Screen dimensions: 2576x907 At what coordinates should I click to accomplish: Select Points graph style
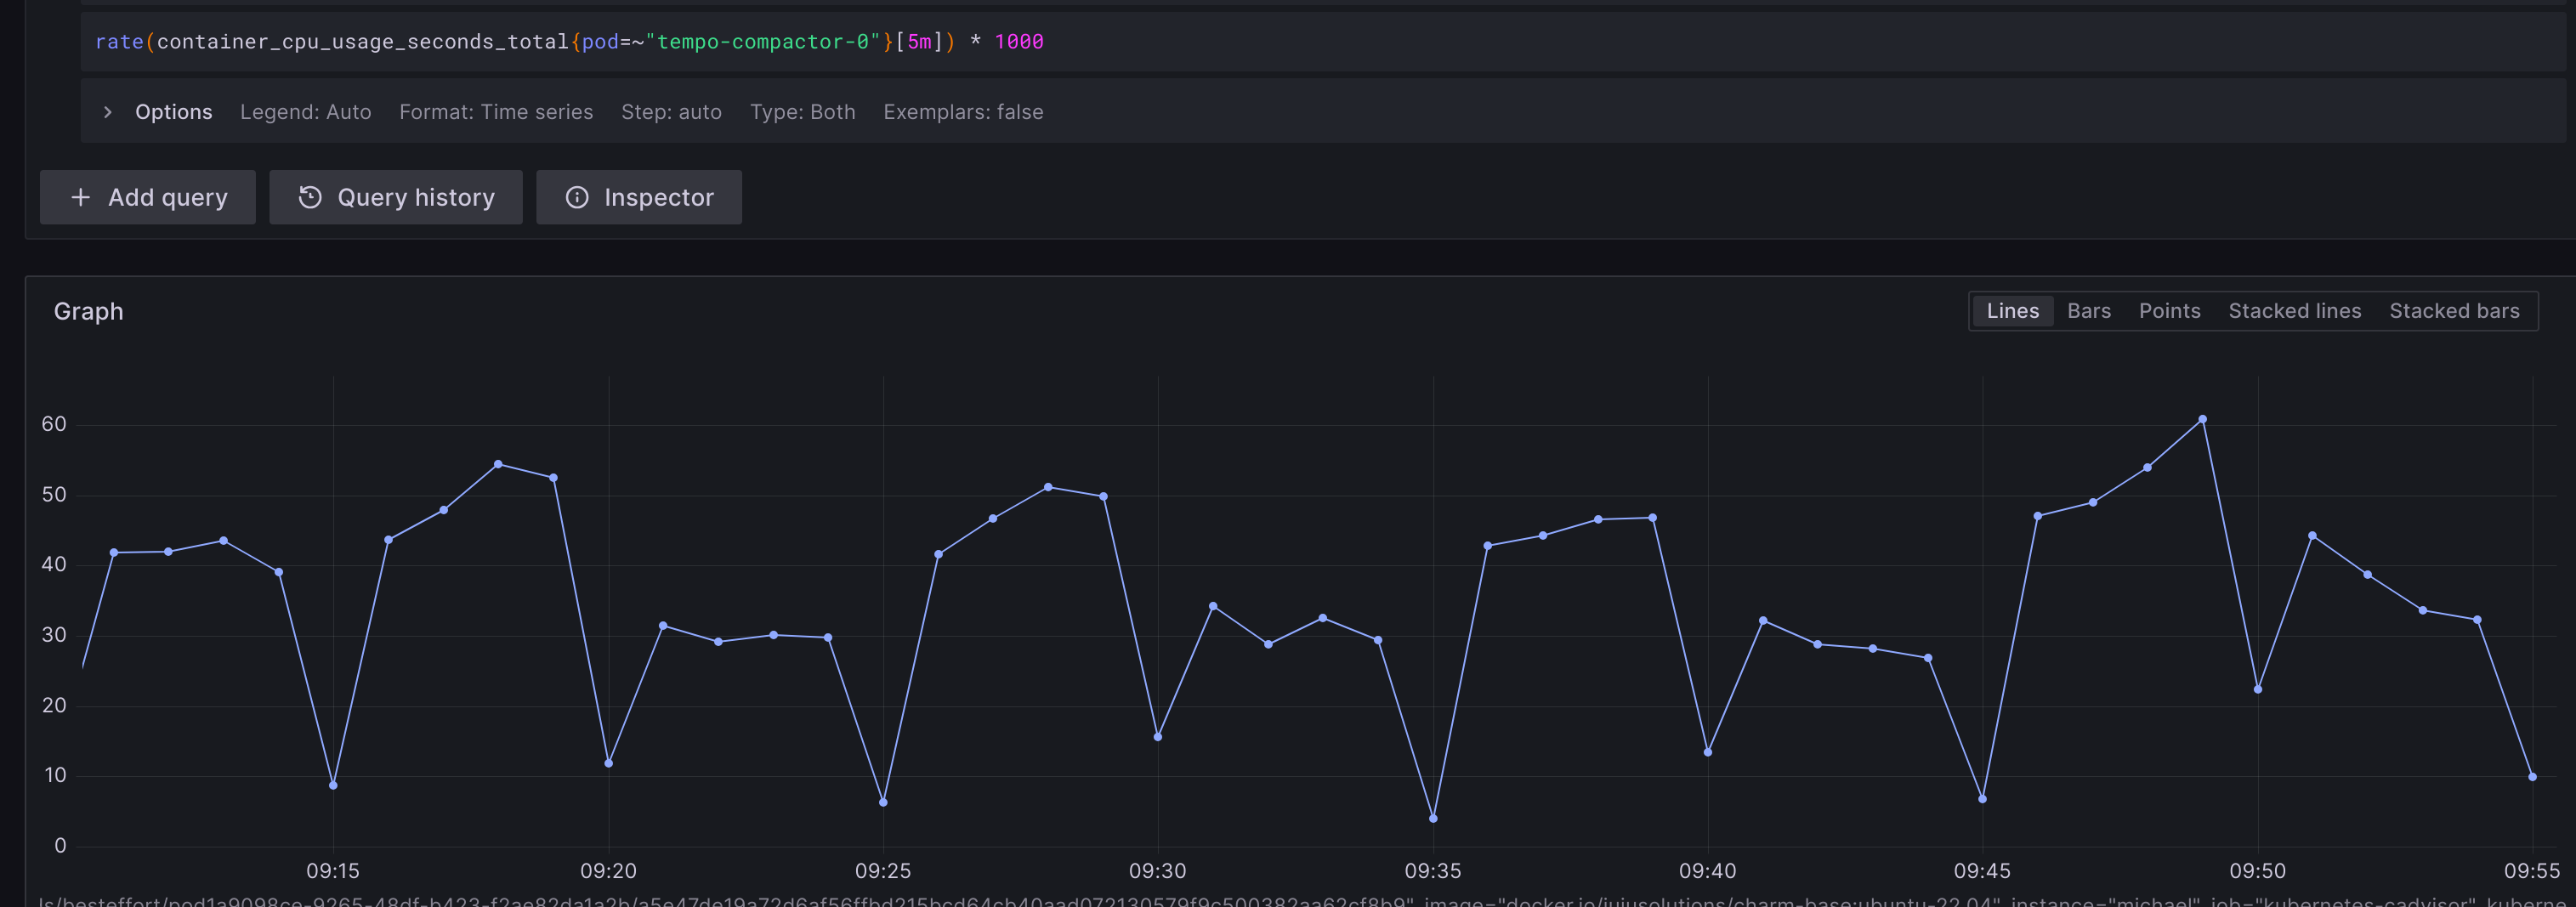(x=2169, y=311)
